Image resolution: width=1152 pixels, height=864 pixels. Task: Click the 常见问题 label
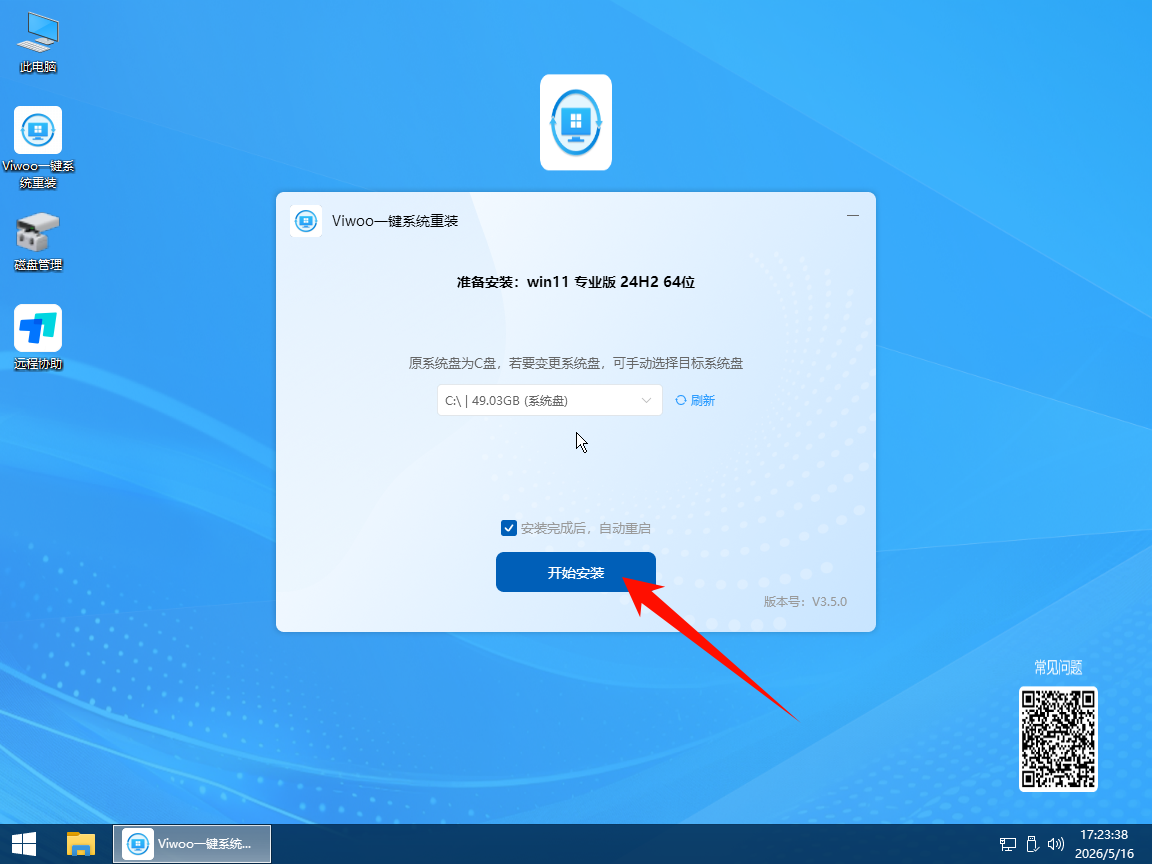1058,668
